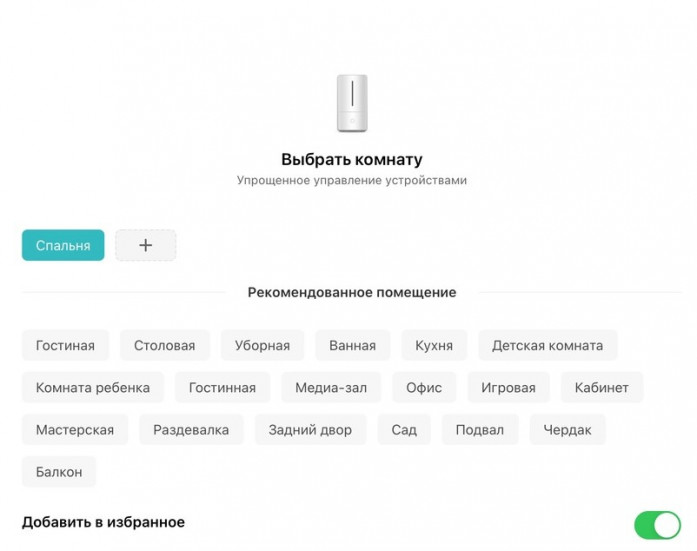The image size is (697, 551).
Task: Choose the Детская комната chip
Action: 547,346
